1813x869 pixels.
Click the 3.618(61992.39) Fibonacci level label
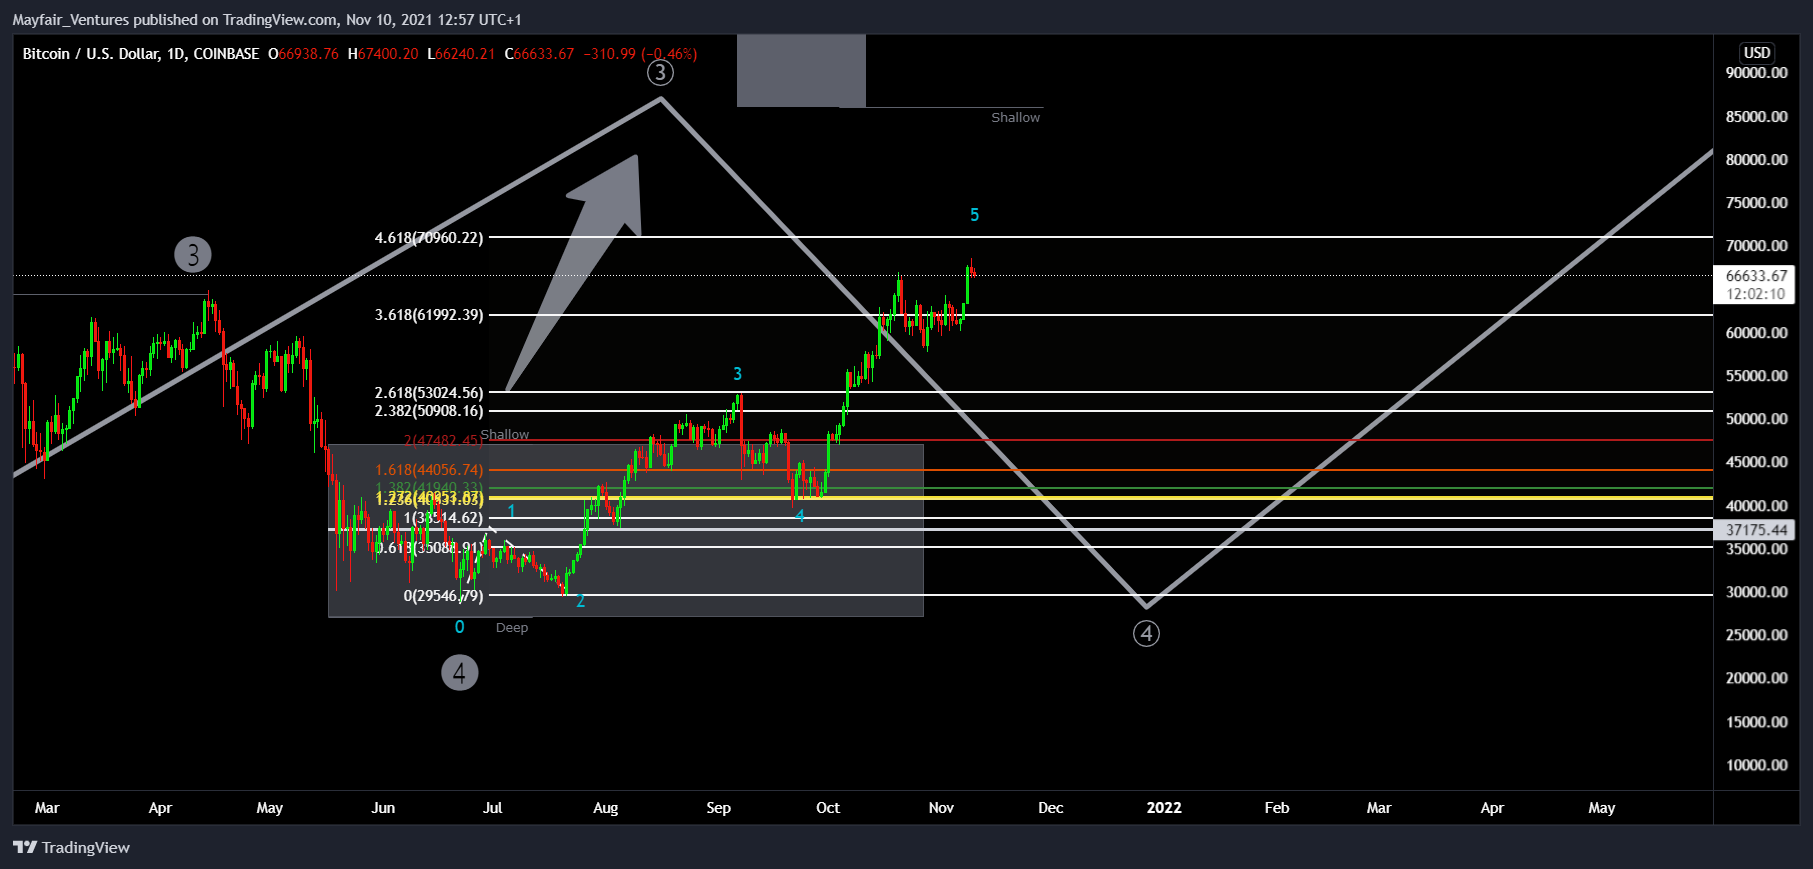pos(429,315)
